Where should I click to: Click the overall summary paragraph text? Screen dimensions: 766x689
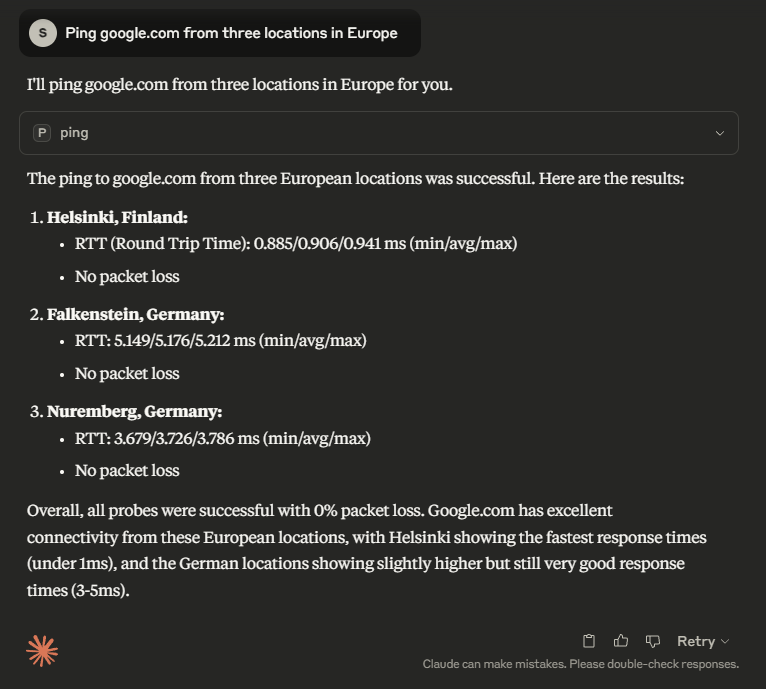coord(366,550)
